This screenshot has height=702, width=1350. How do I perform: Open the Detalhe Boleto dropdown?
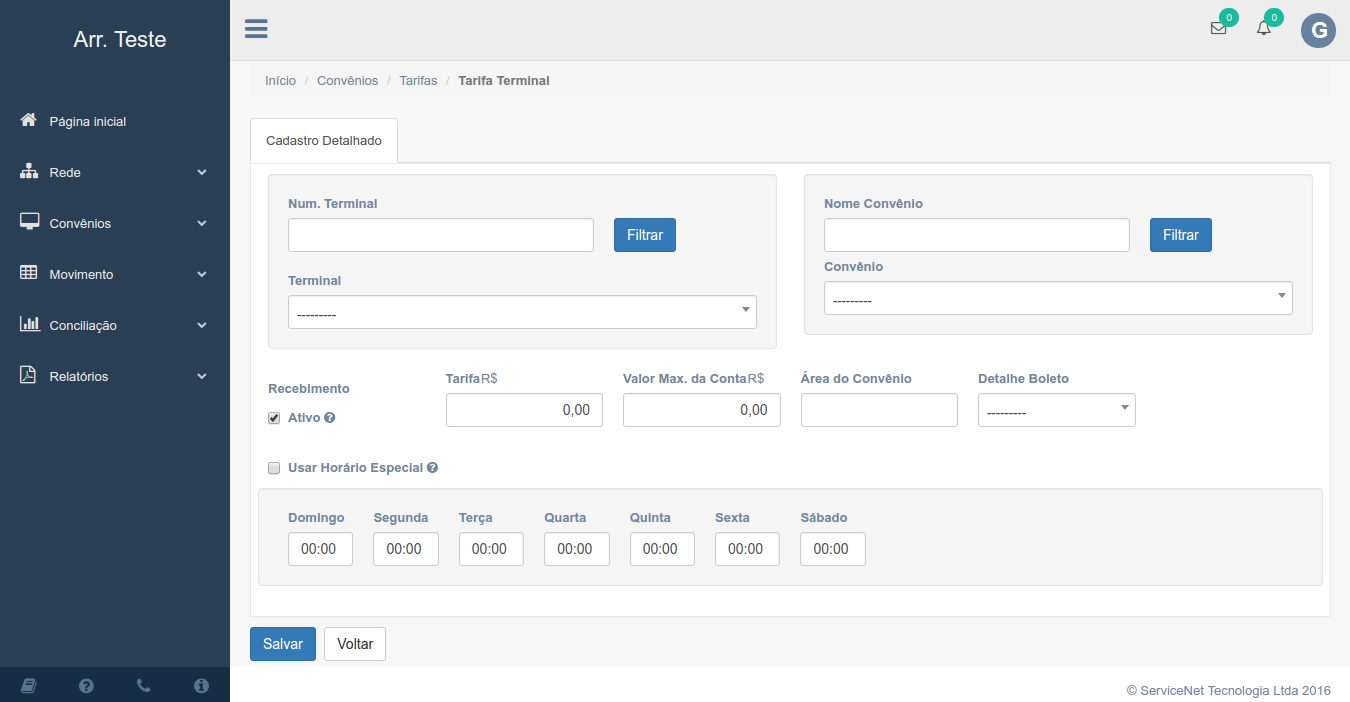point(1056,410)
